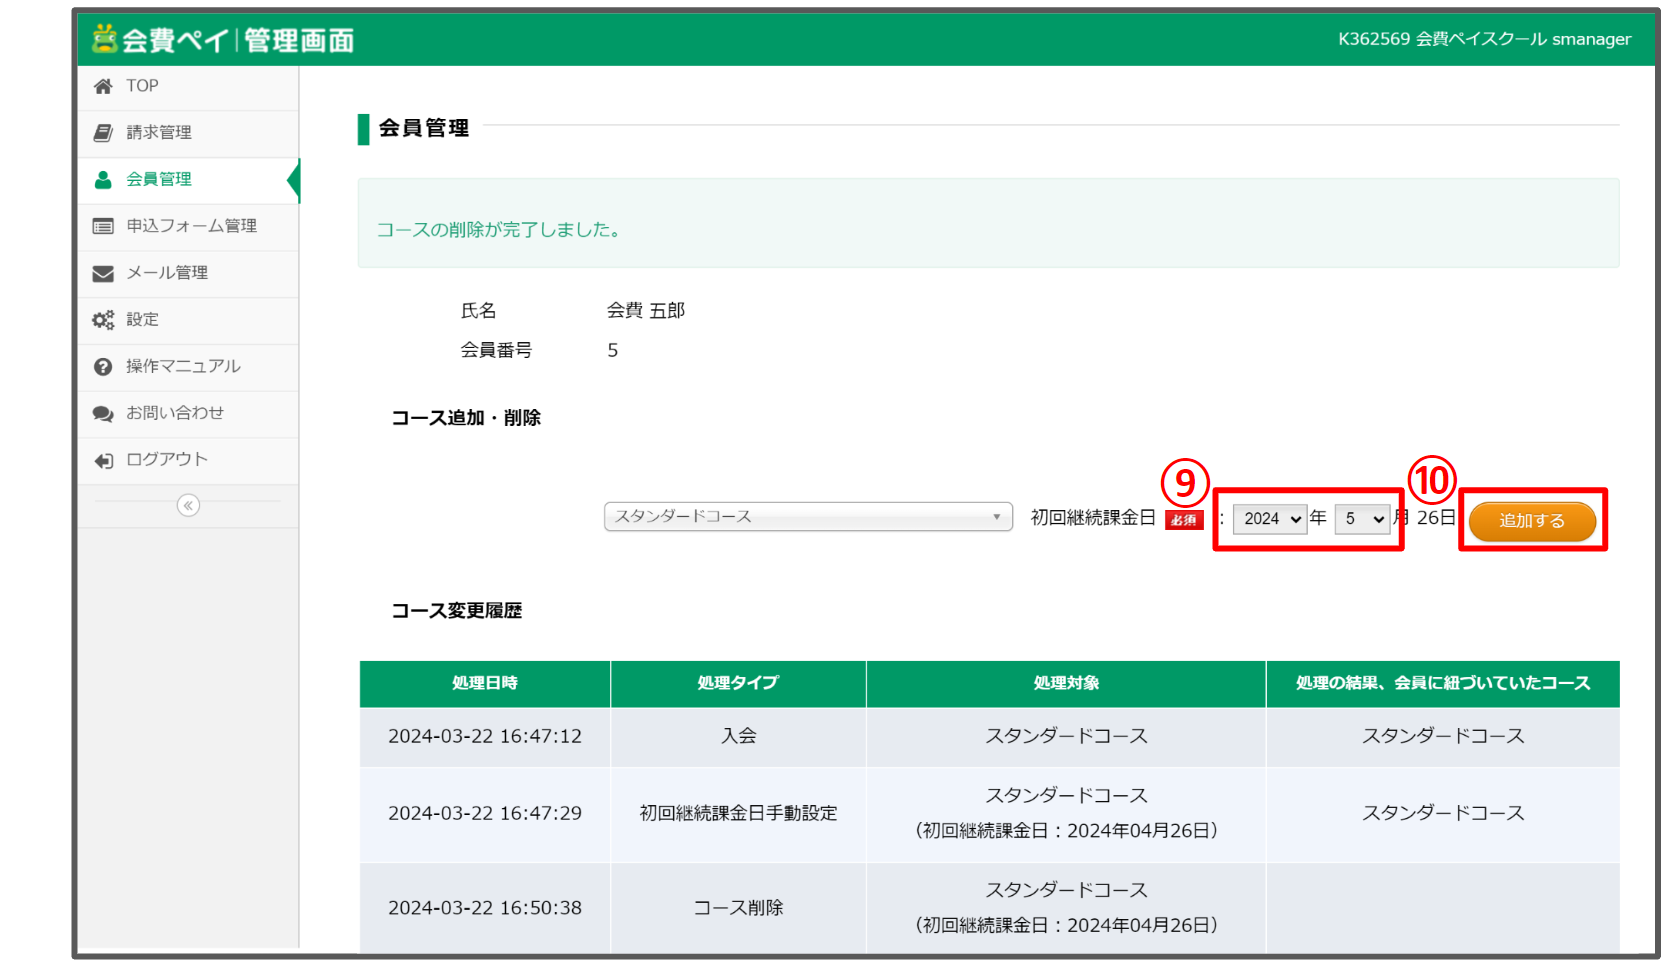This screenshot has height=968, width=1668.
Task: Collapse the sidebar with double-chevron button
Action: (188, 505)
